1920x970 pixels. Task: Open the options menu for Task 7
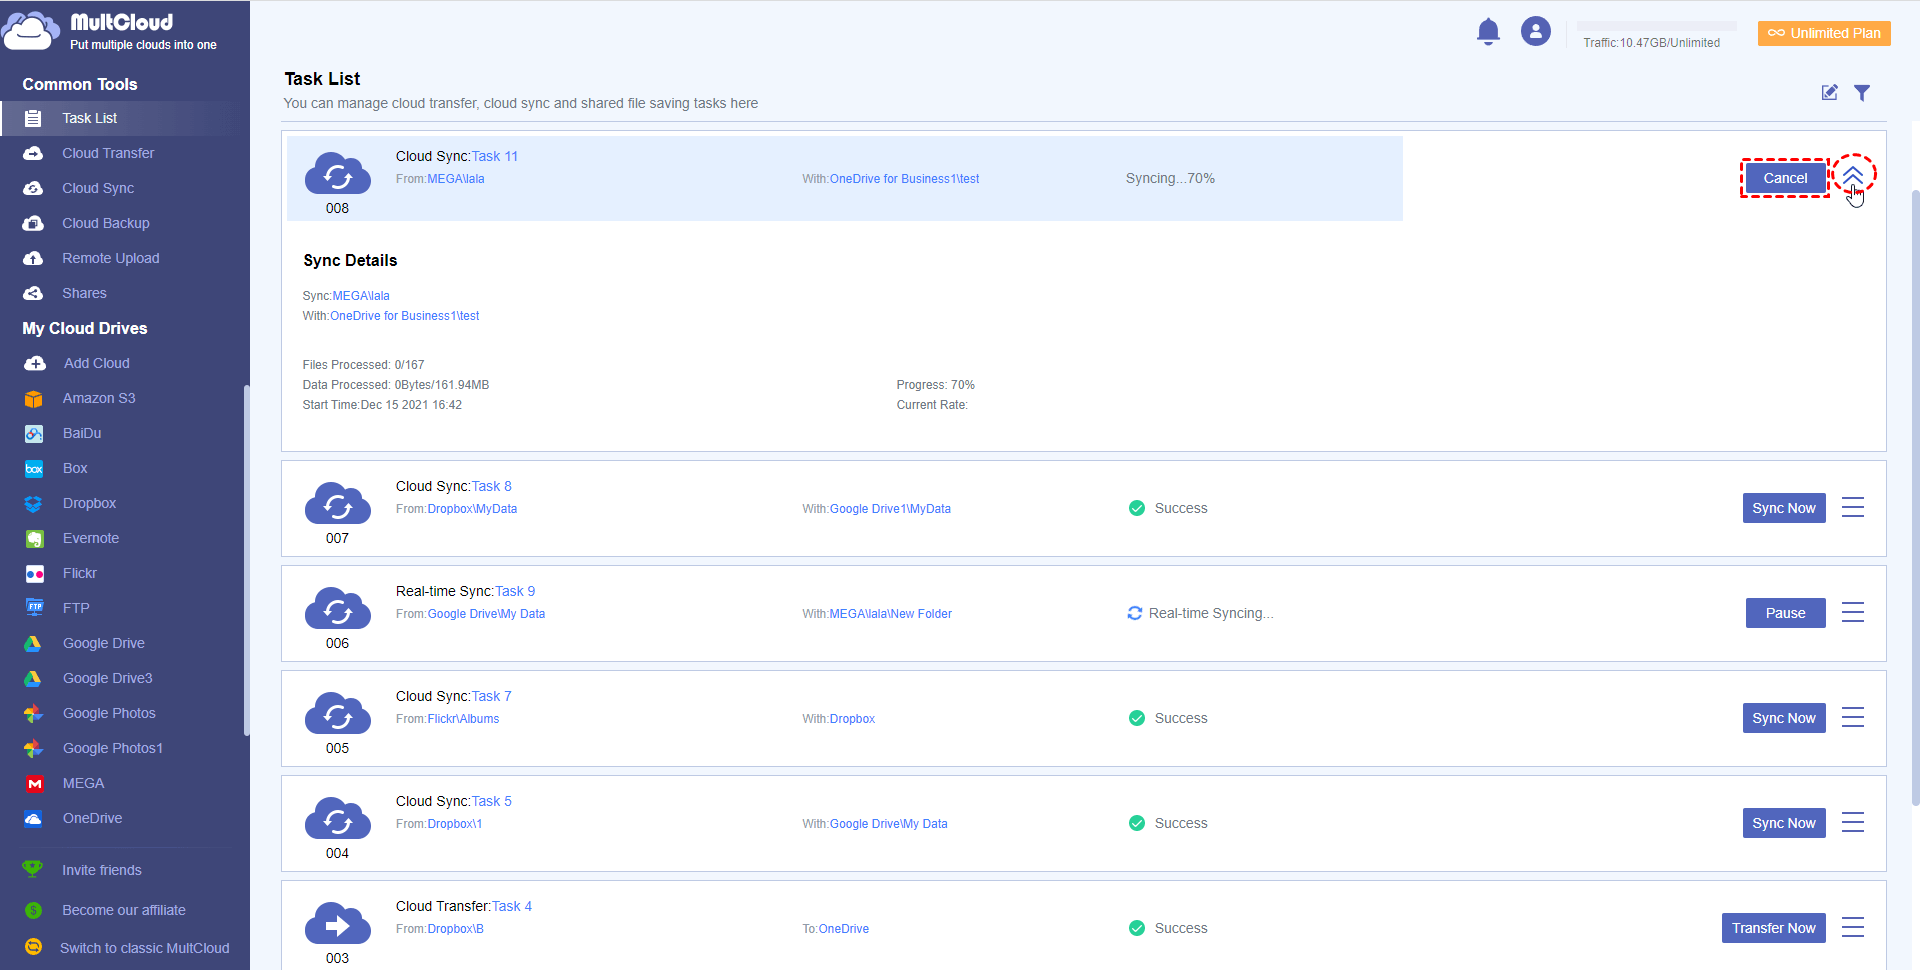[1852, 718]
